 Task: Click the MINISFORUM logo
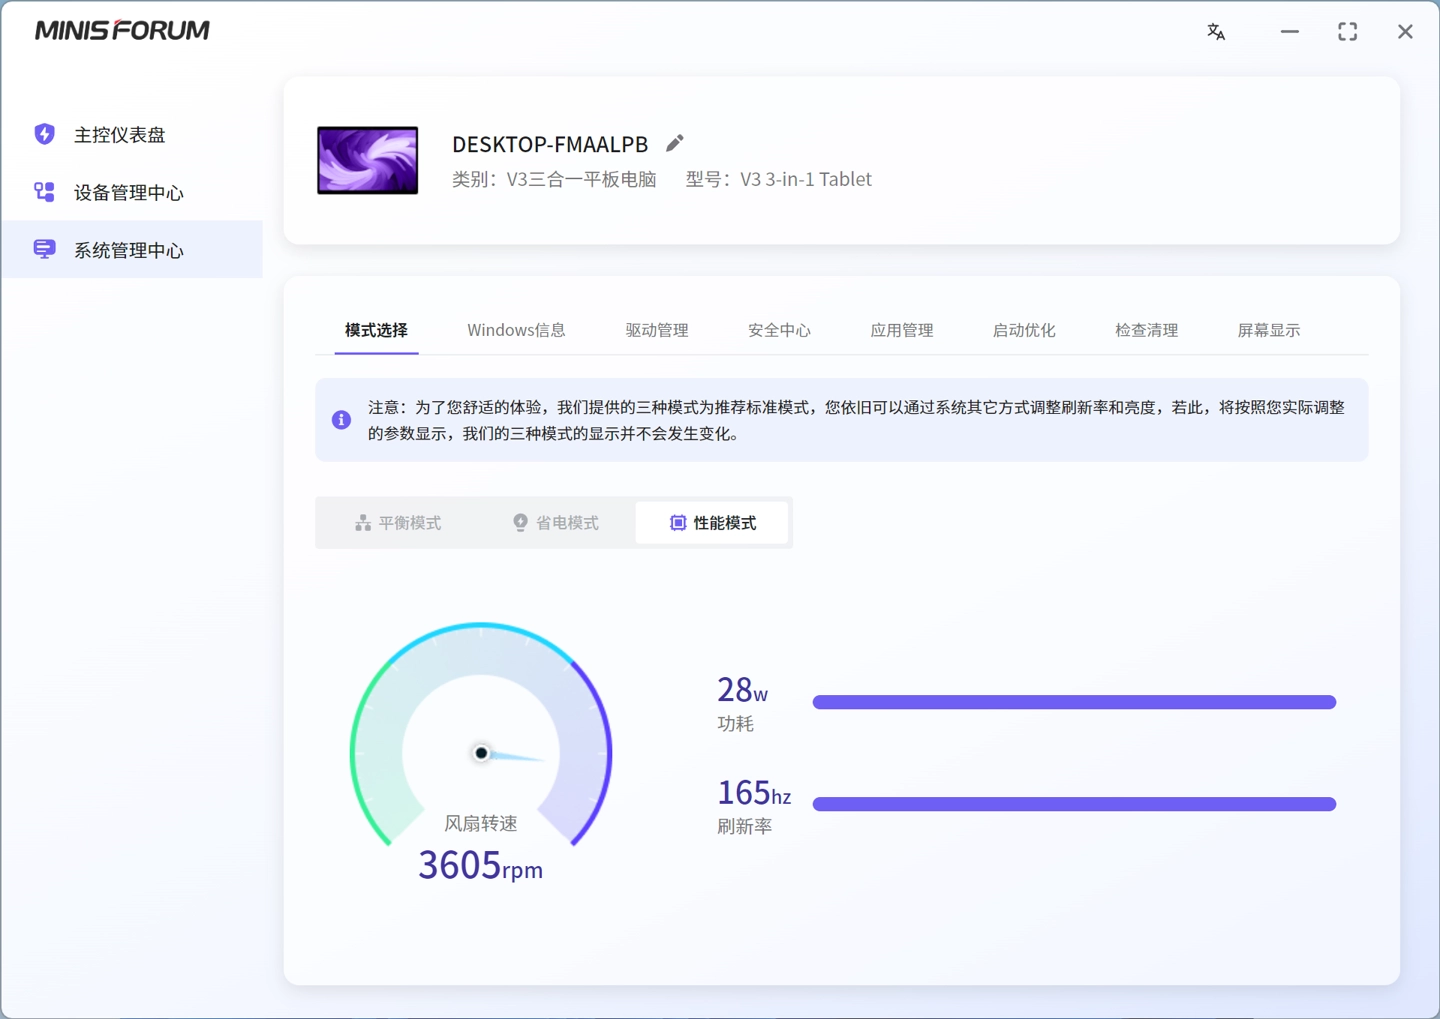(122, 31)
